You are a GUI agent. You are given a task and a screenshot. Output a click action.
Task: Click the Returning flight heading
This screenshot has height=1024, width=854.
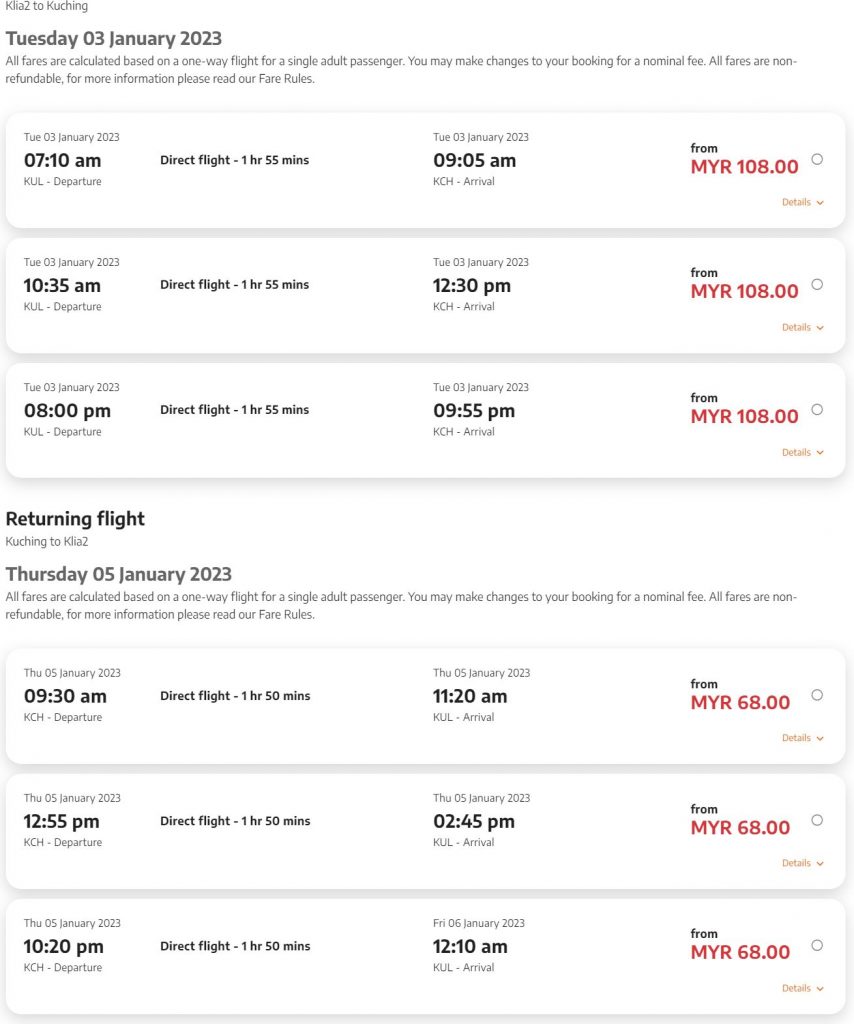click(75, 519)
